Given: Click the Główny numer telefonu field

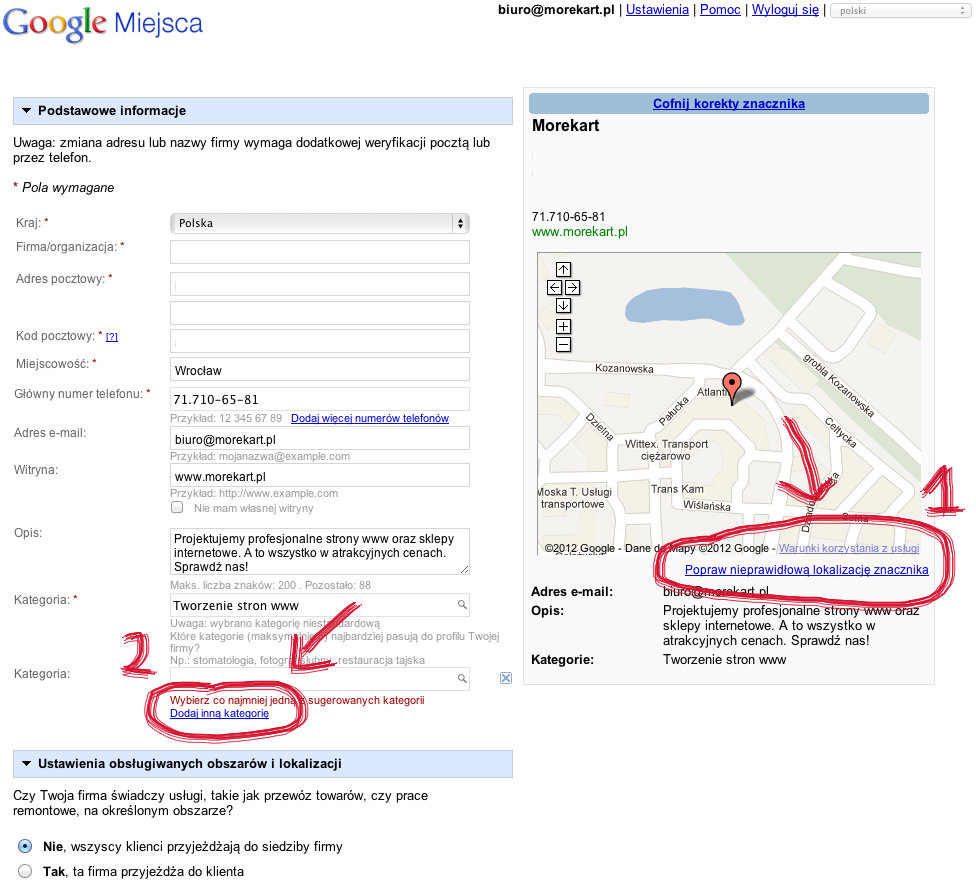Looking at the screenshot, I should [320, 399].
